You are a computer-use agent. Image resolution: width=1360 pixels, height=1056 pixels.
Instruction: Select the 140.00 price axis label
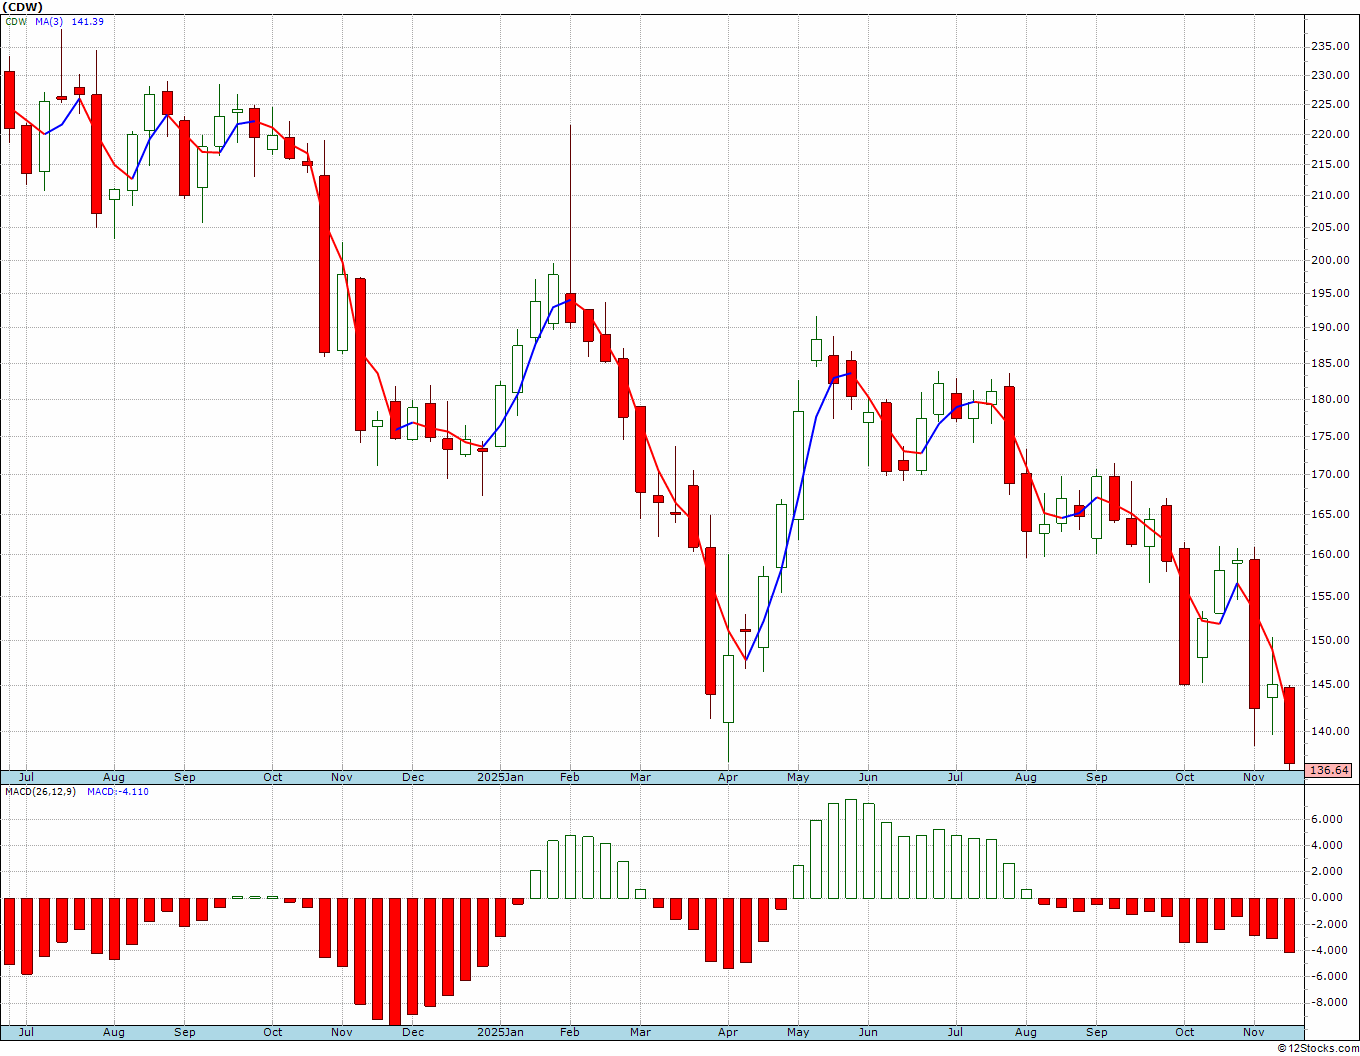point(1331,731)
